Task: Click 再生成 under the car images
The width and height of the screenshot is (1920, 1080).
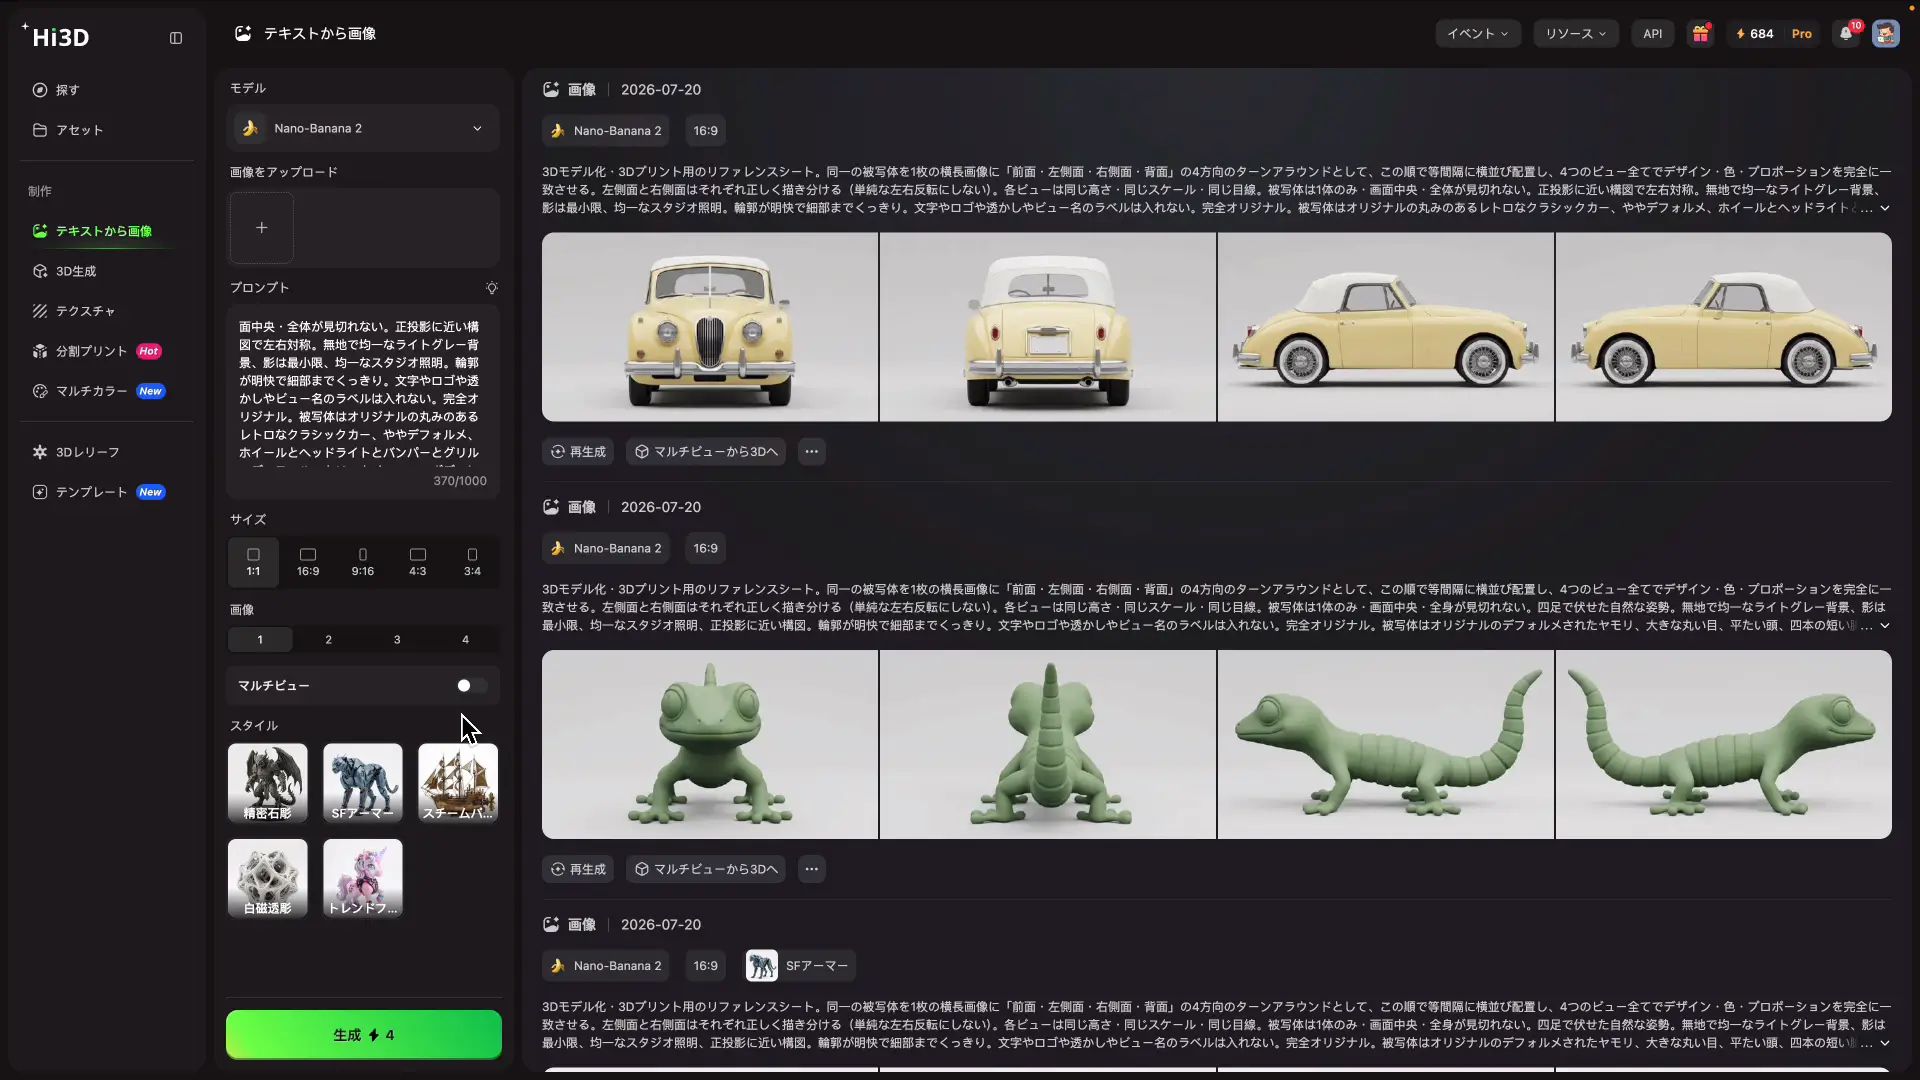Action: coord(578,452)
